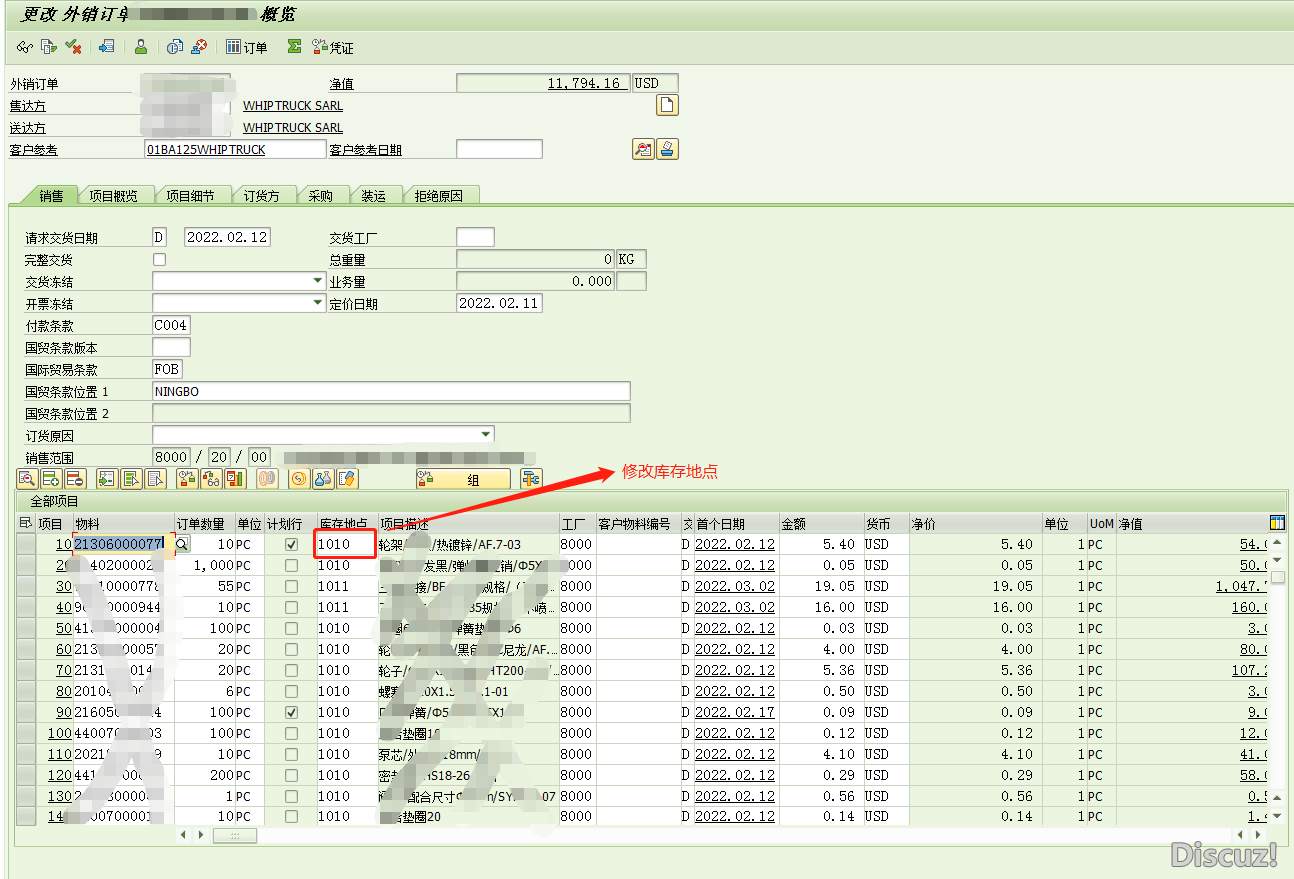The height and width of the screenshot is (879, 1294).
Task: Click the 凭证 toolbar button
Action: pyautogui.click(x=333, y=47)
